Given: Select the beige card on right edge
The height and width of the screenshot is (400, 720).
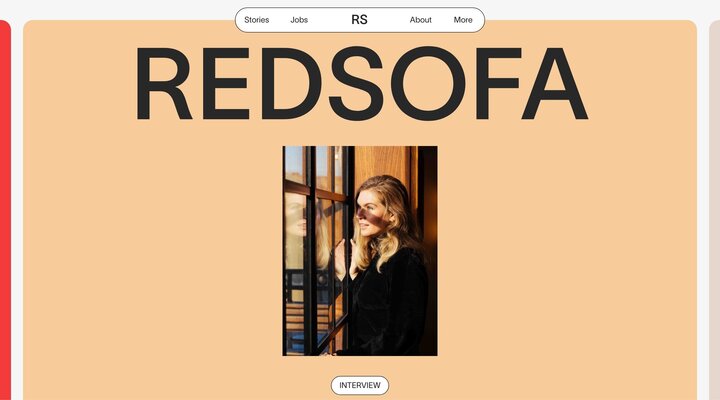Looking at the screenshot, I should tap(714, 210).
